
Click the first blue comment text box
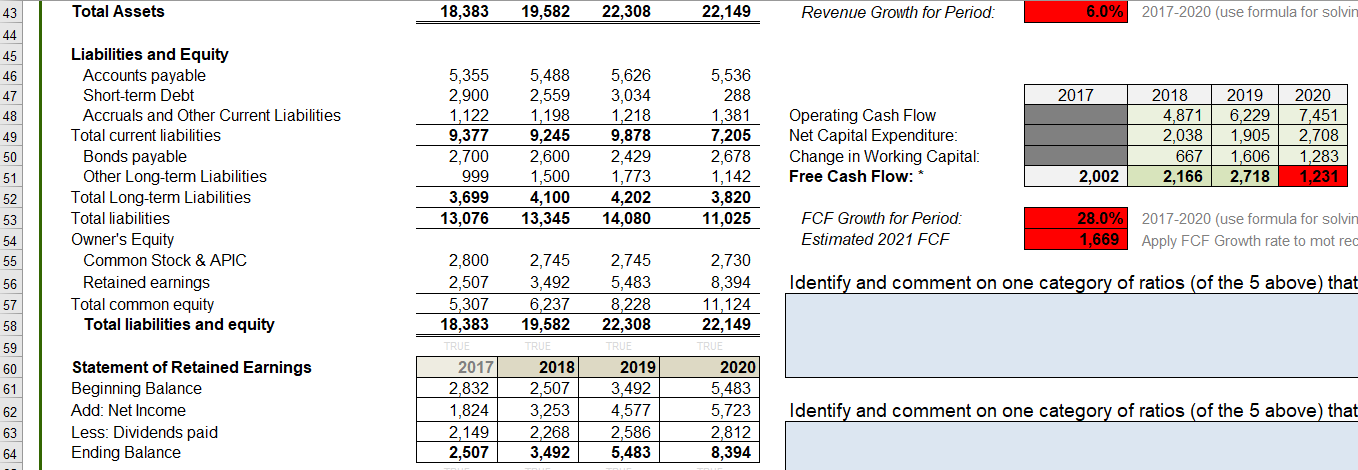click(1071, 335)
